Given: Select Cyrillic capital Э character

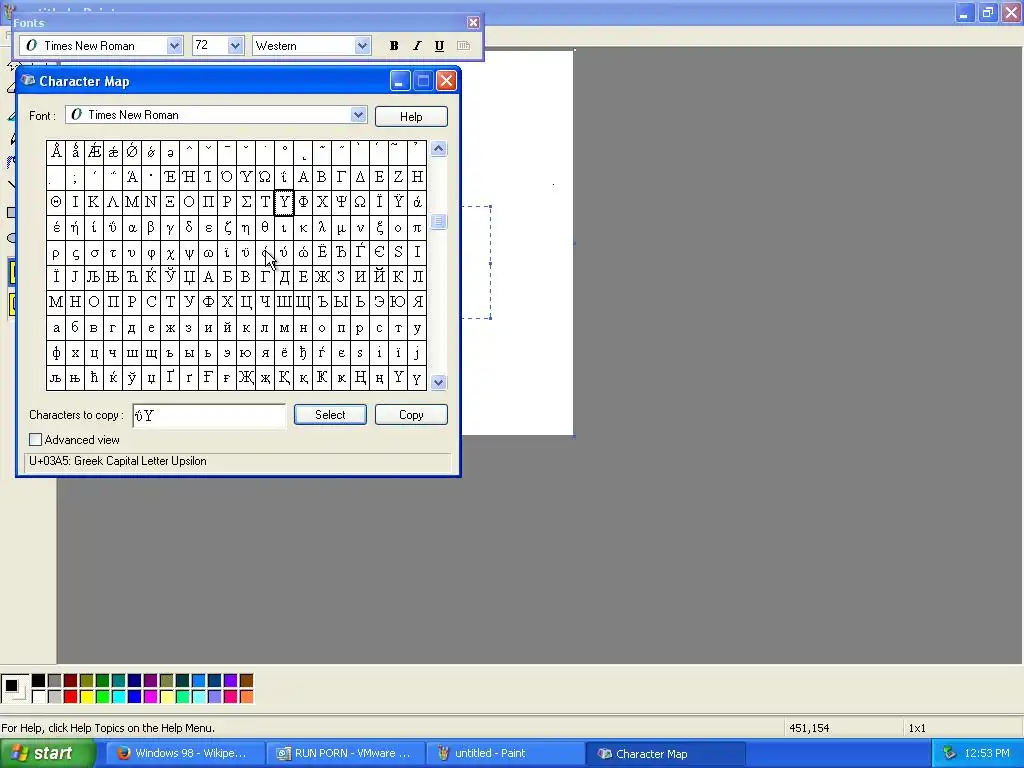Looking at the screenshot, I should pyautogui.click(x=379, y=302).
